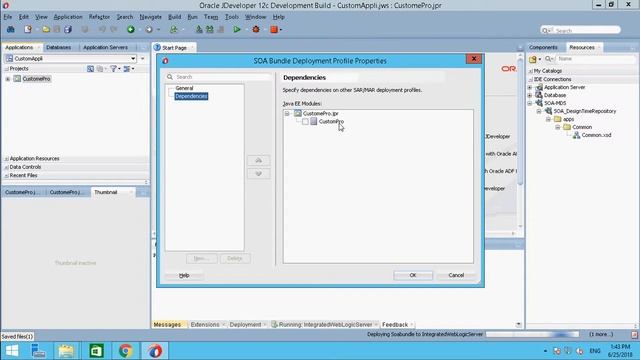Screen dimensions: 640x360
Task: Click the Resources Name filter field
Action: [596, 59]
